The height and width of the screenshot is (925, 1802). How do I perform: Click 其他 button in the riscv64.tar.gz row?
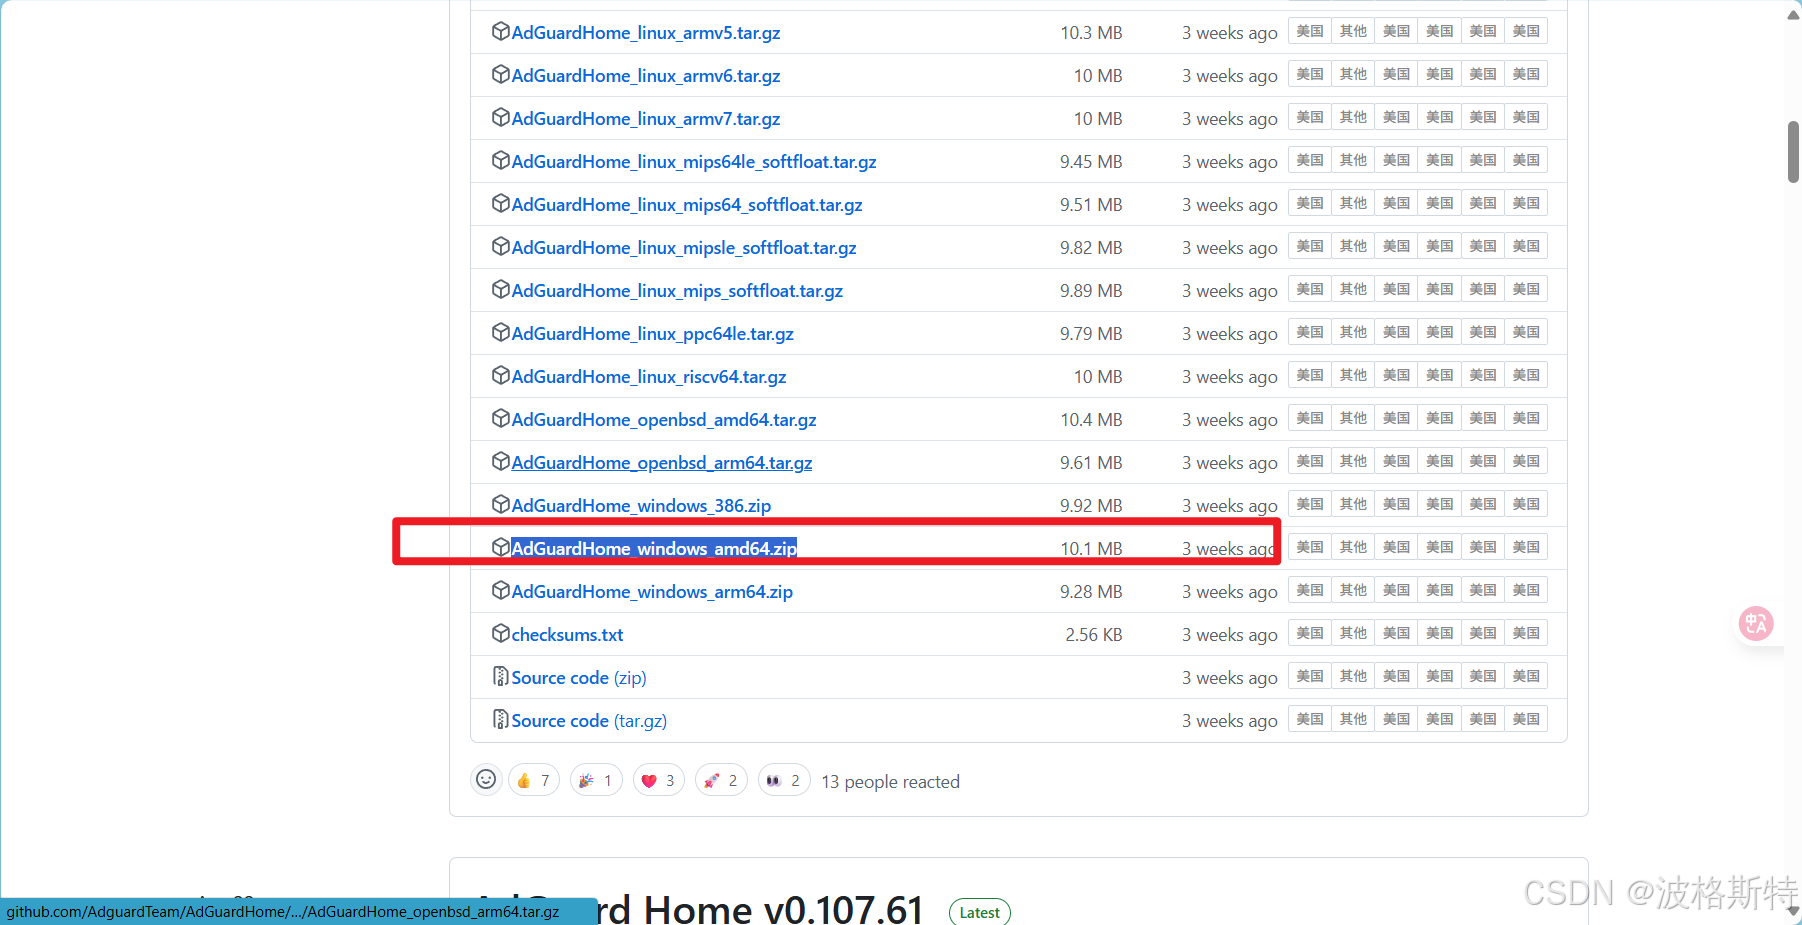tap(1353, 375)
